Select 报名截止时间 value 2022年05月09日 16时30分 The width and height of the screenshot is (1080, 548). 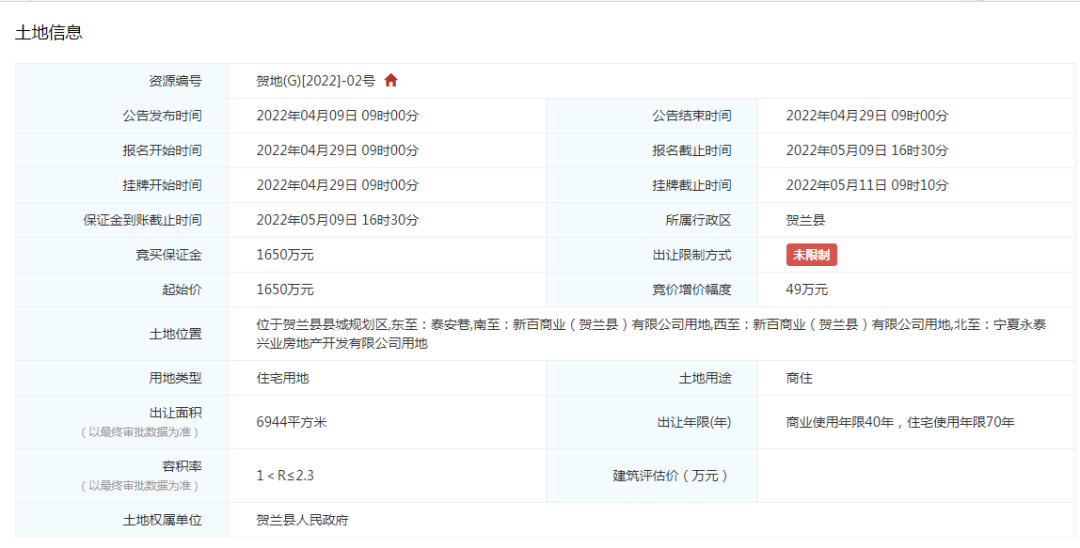(867, 151)
